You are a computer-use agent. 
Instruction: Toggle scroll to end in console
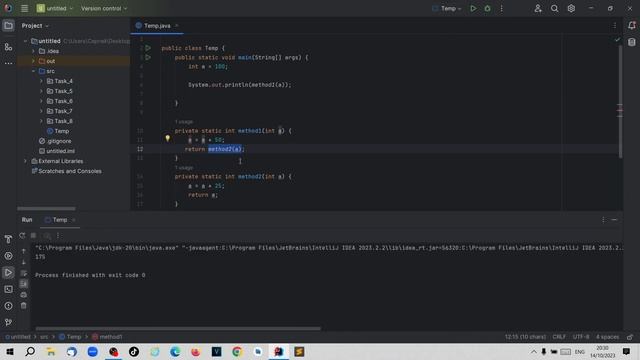click(24, 284)
